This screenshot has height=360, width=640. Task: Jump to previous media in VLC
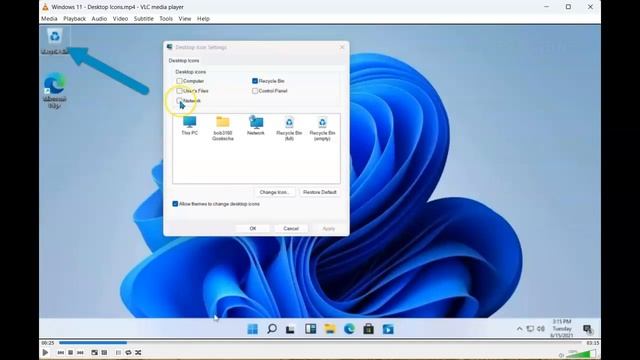tap(61, 353)
